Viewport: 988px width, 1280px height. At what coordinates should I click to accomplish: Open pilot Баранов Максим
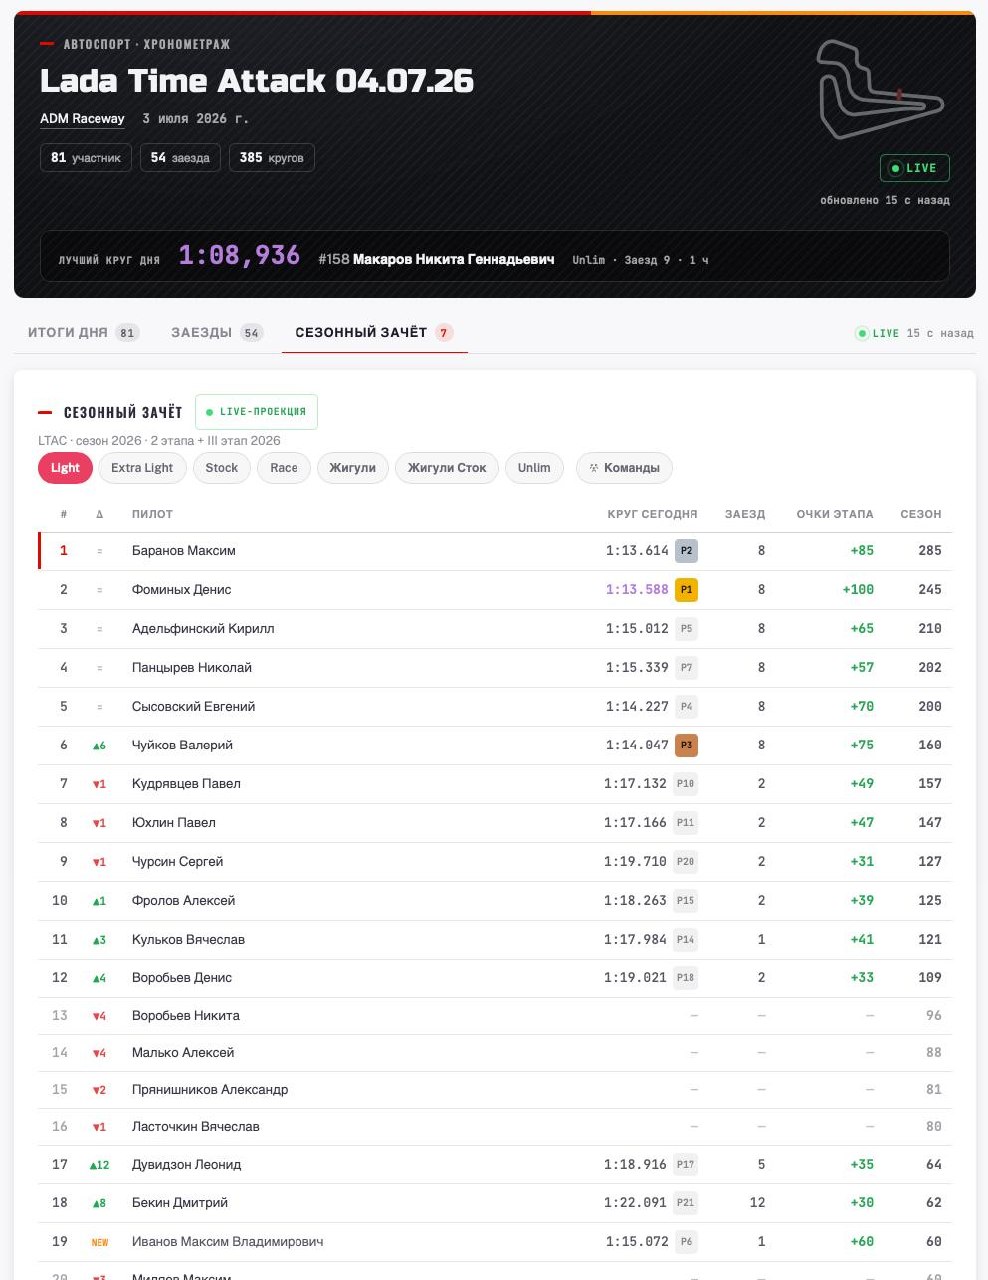click(184, 551)
